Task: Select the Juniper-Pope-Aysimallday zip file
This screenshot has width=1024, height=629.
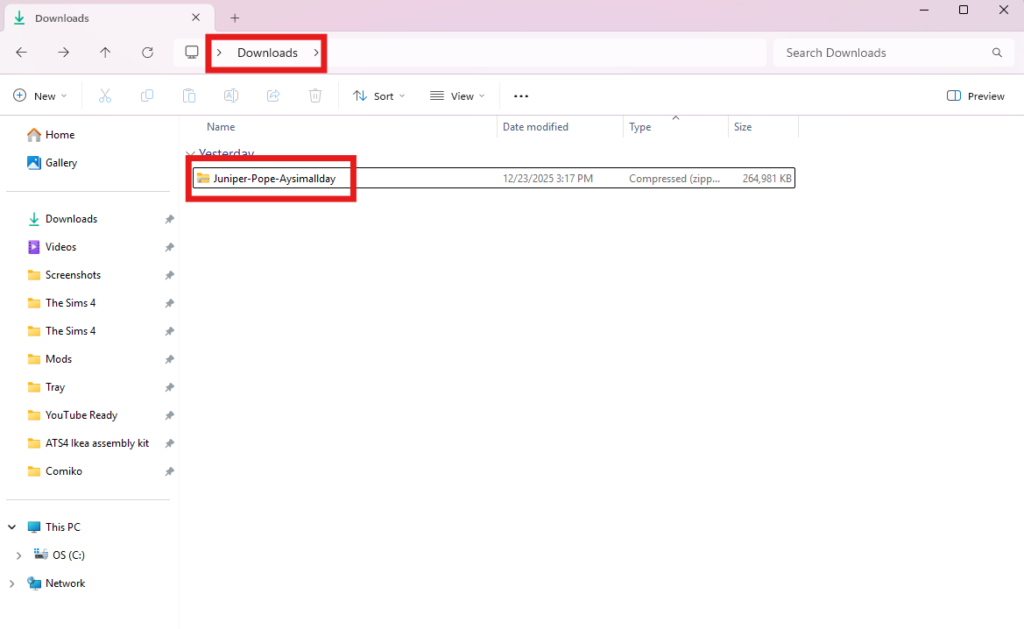Action: pyautogui.click(x=274, y=179)
